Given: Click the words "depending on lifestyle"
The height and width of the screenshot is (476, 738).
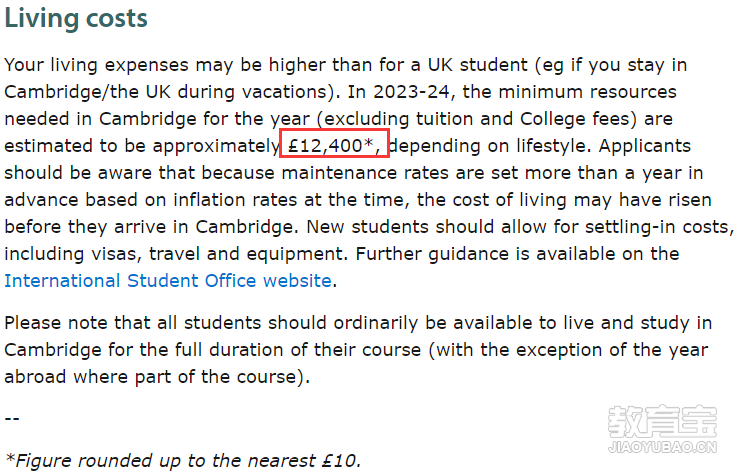Looking at the screenshot, I should [489, 146].
